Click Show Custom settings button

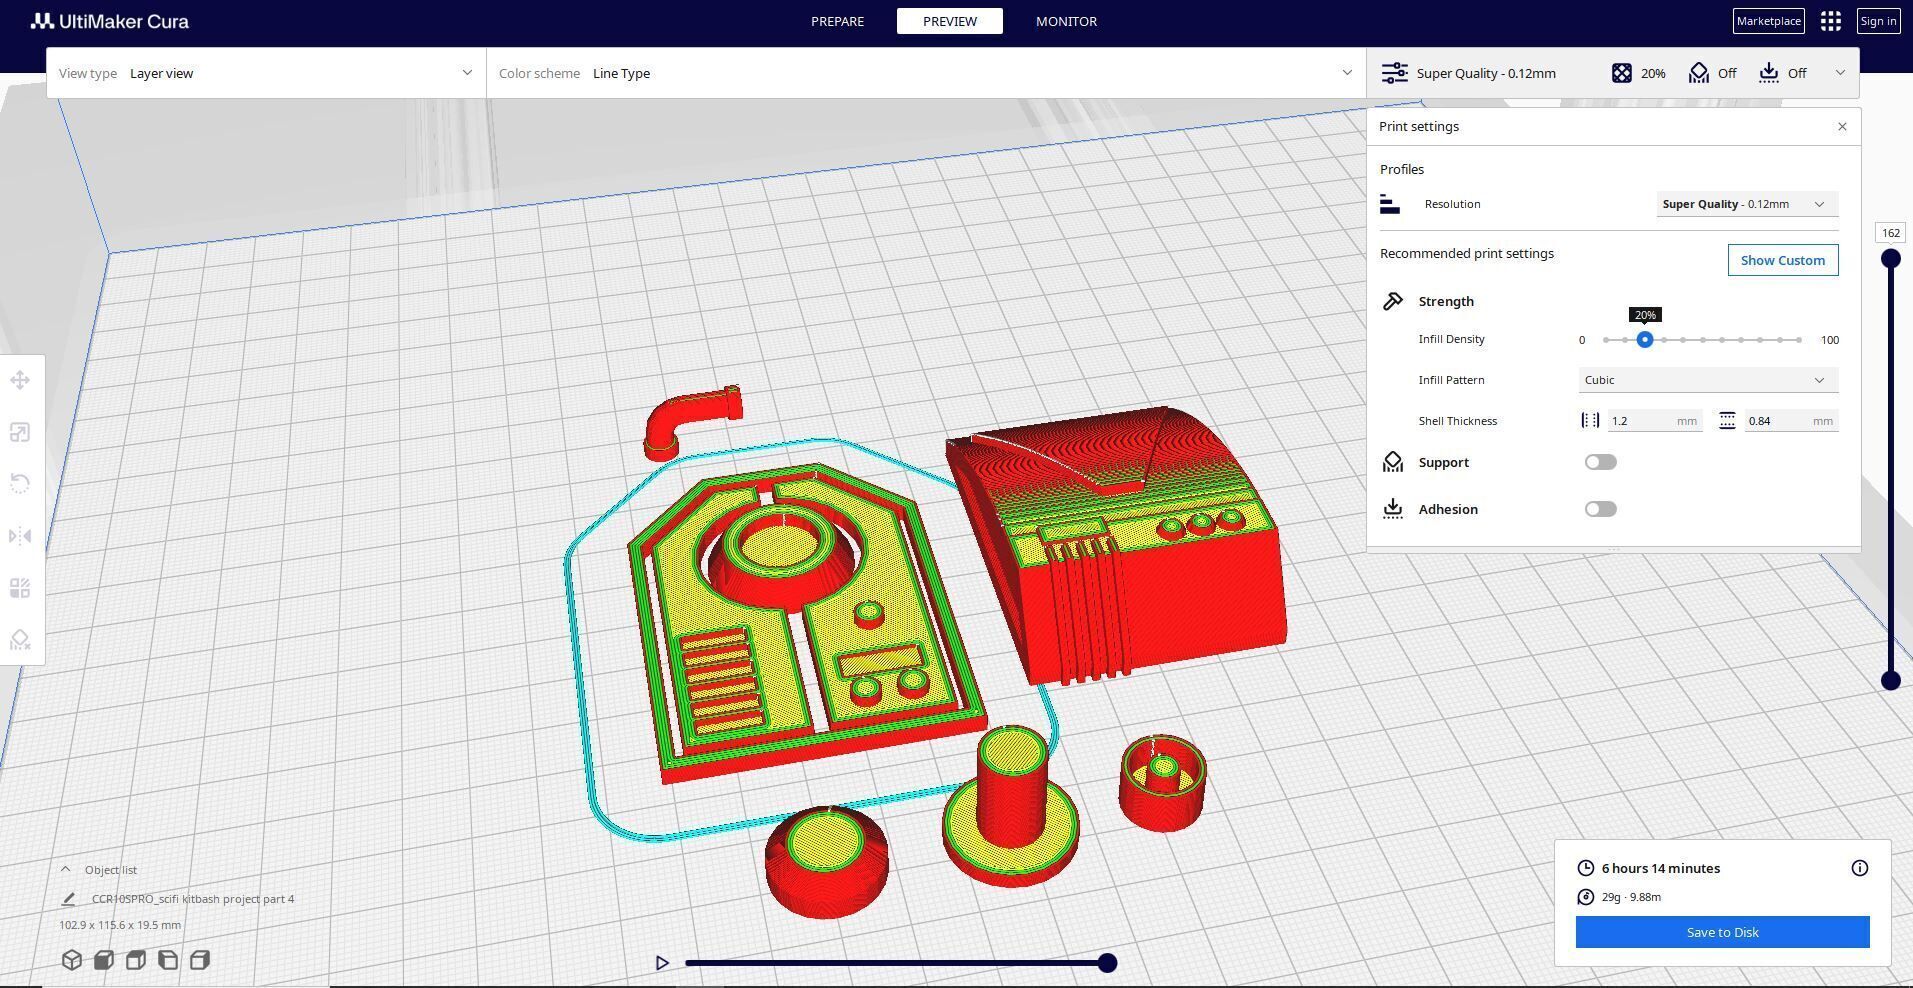1782,260
